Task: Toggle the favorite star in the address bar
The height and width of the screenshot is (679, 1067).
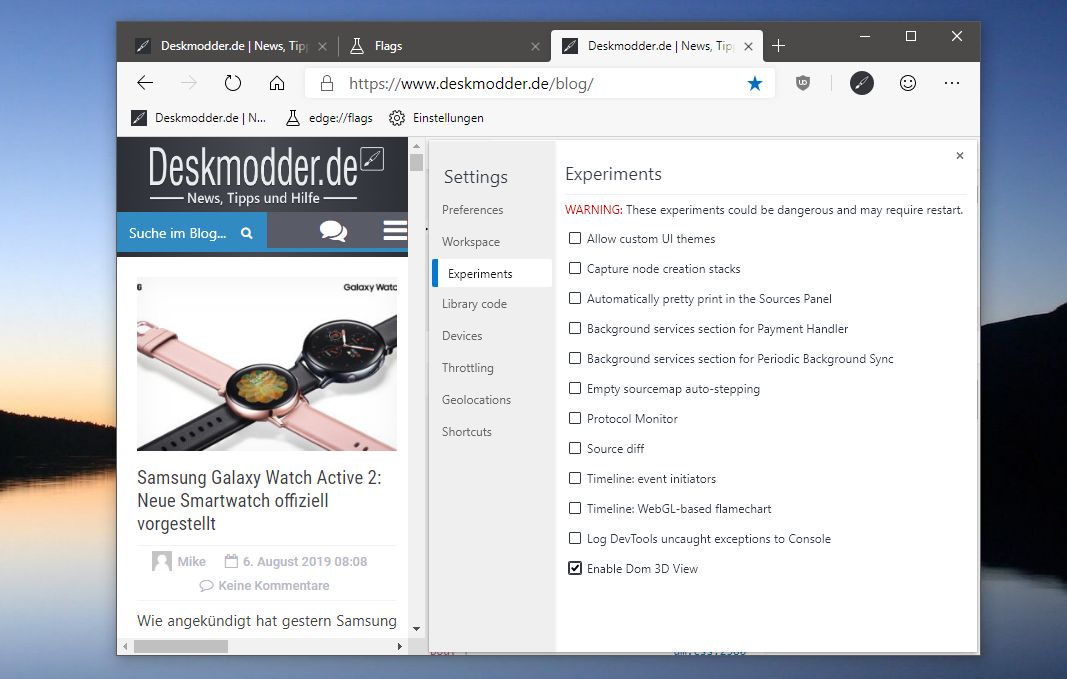Action: coord(755,83)
